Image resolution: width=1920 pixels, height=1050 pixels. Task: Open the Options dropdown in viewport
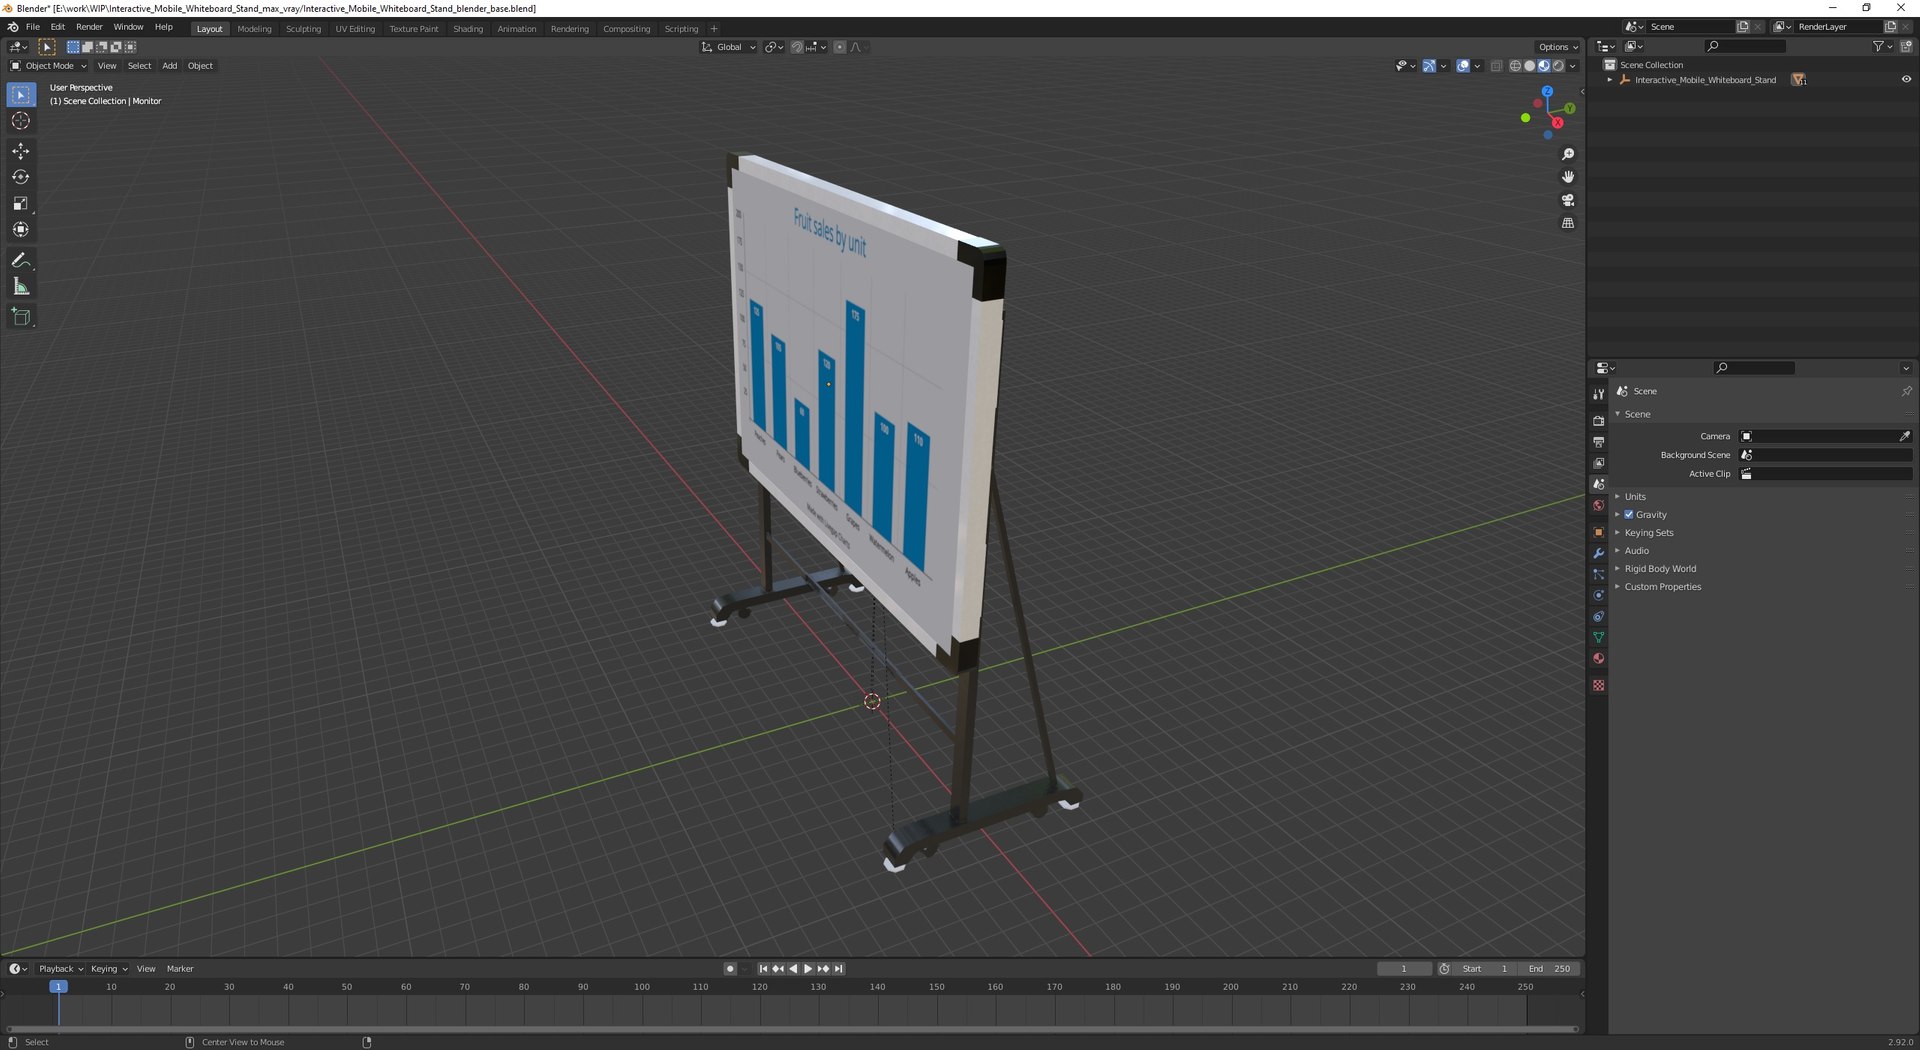pos(1558,47)
